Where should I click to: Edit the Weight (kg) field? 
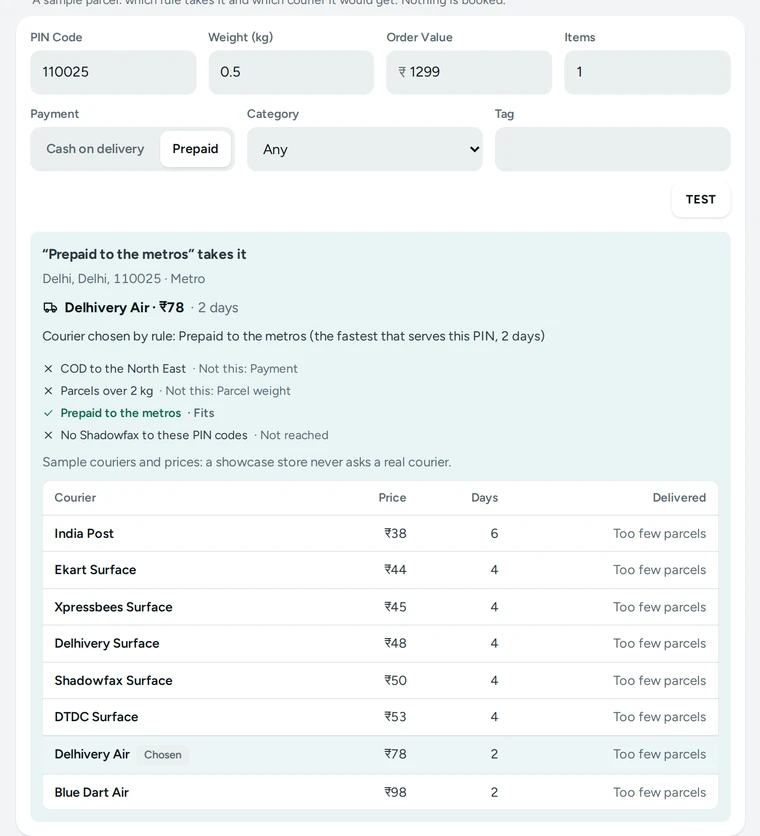[291, 72]
